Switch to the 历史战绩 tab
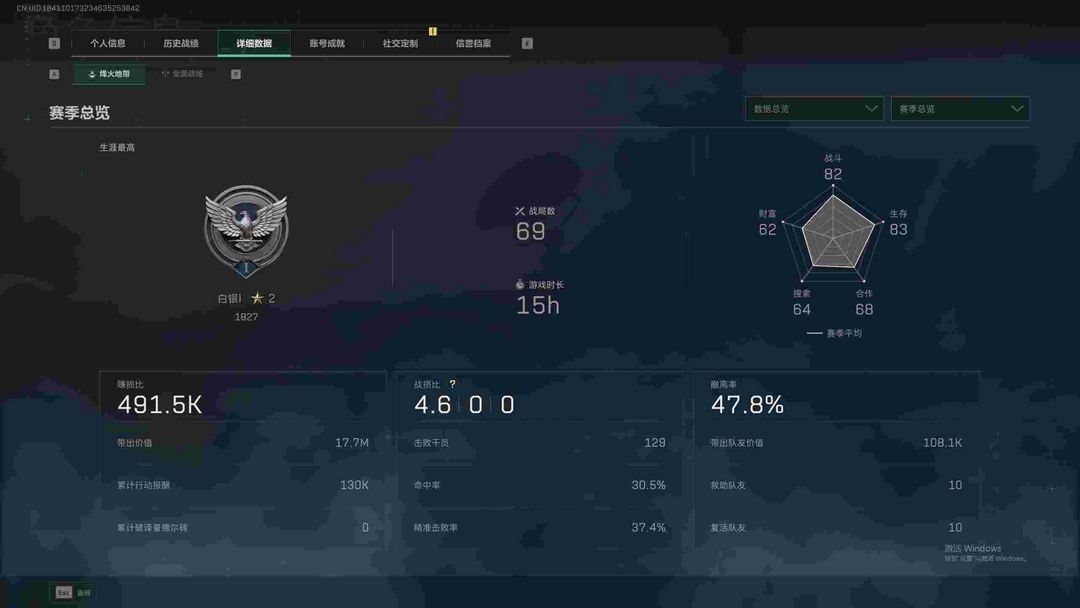1080x608 pixels. (x=181, y=44)
